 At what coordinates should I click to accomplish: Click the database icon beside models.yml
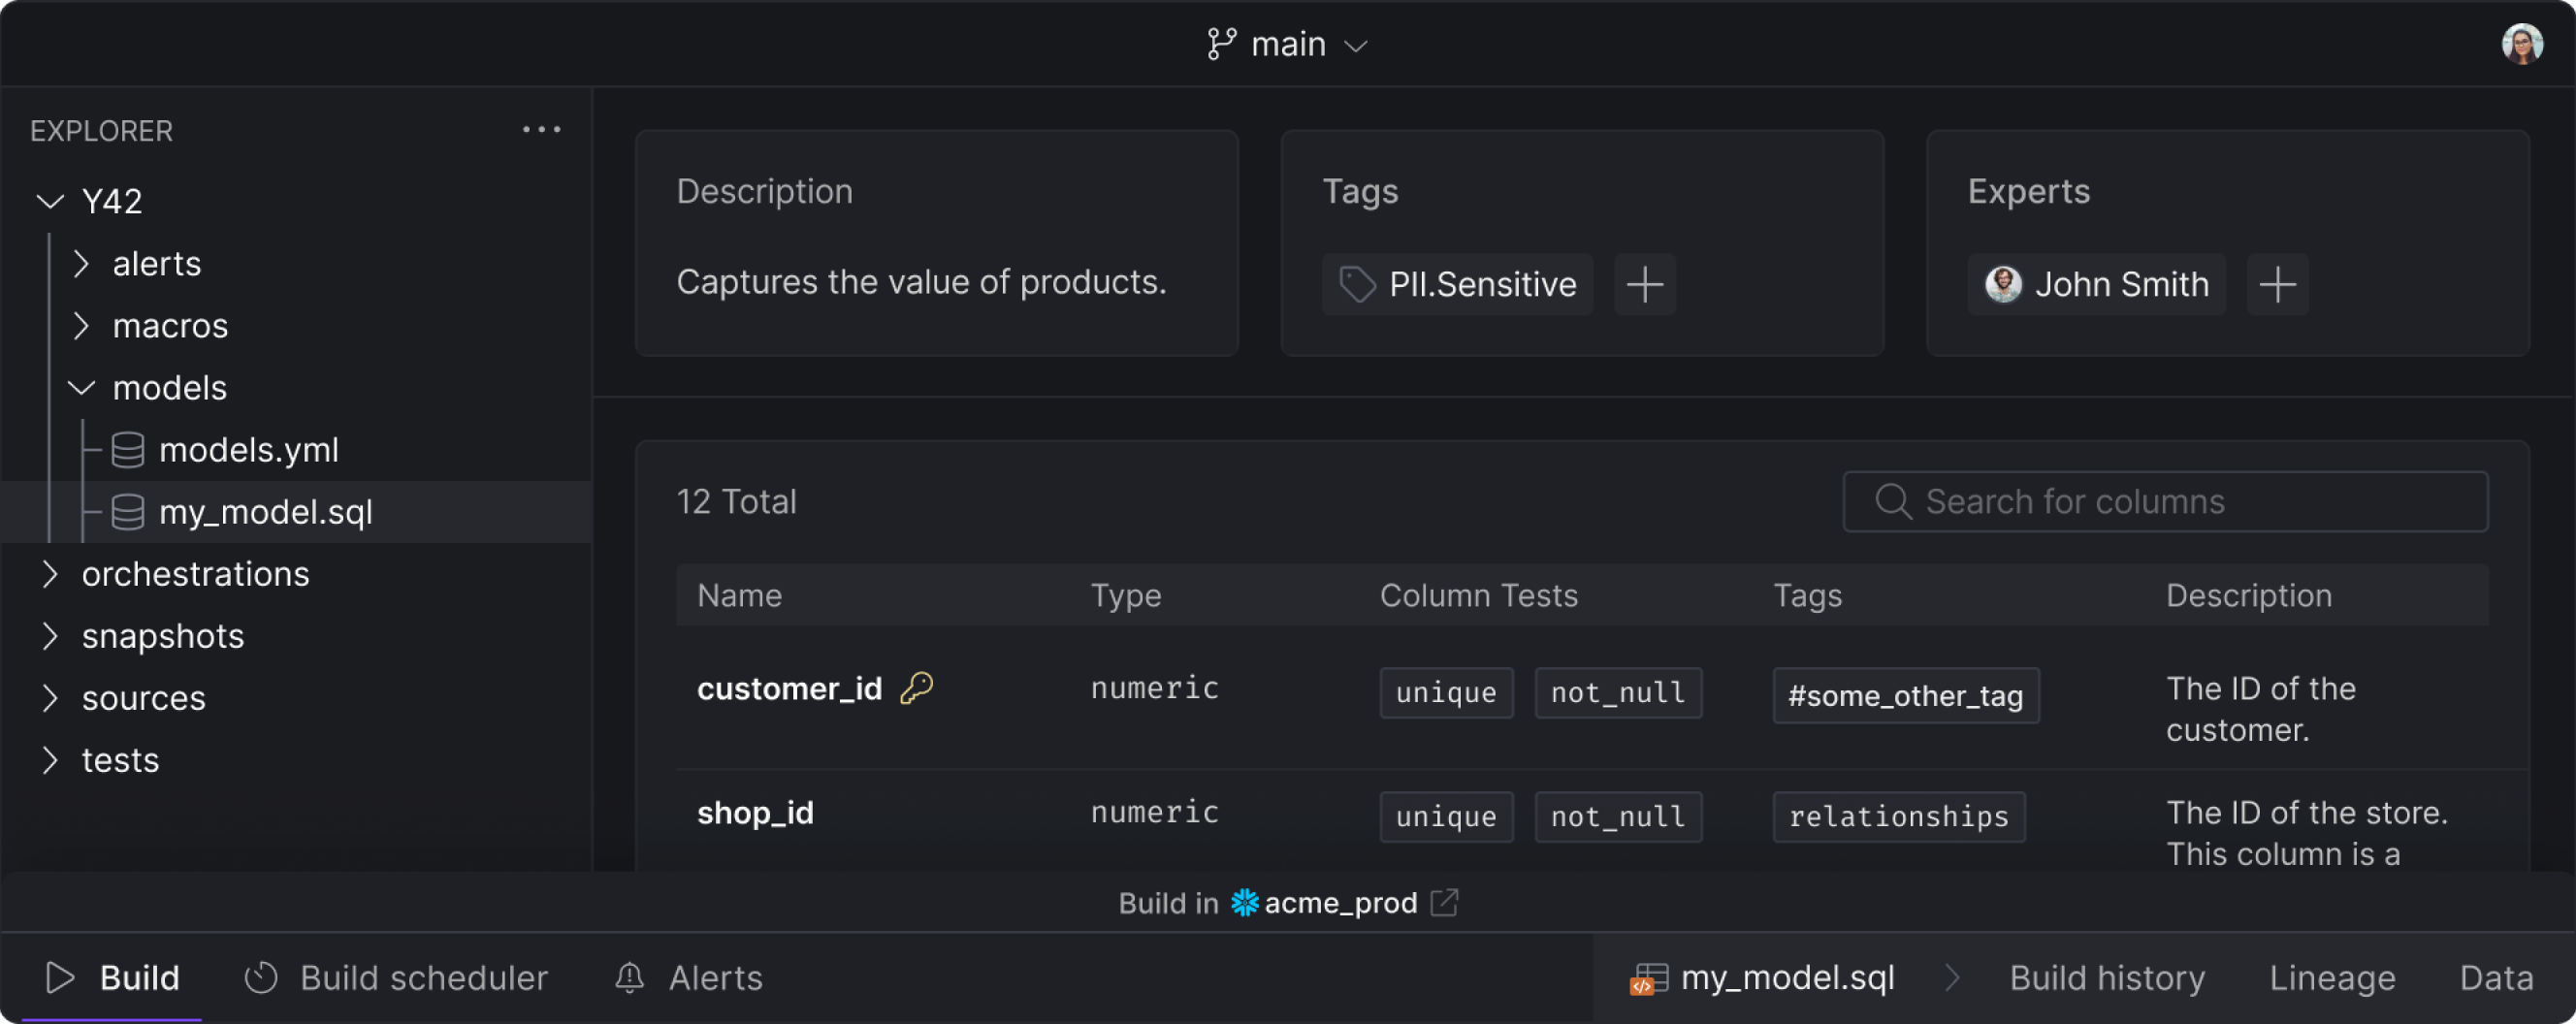[127, 450]
